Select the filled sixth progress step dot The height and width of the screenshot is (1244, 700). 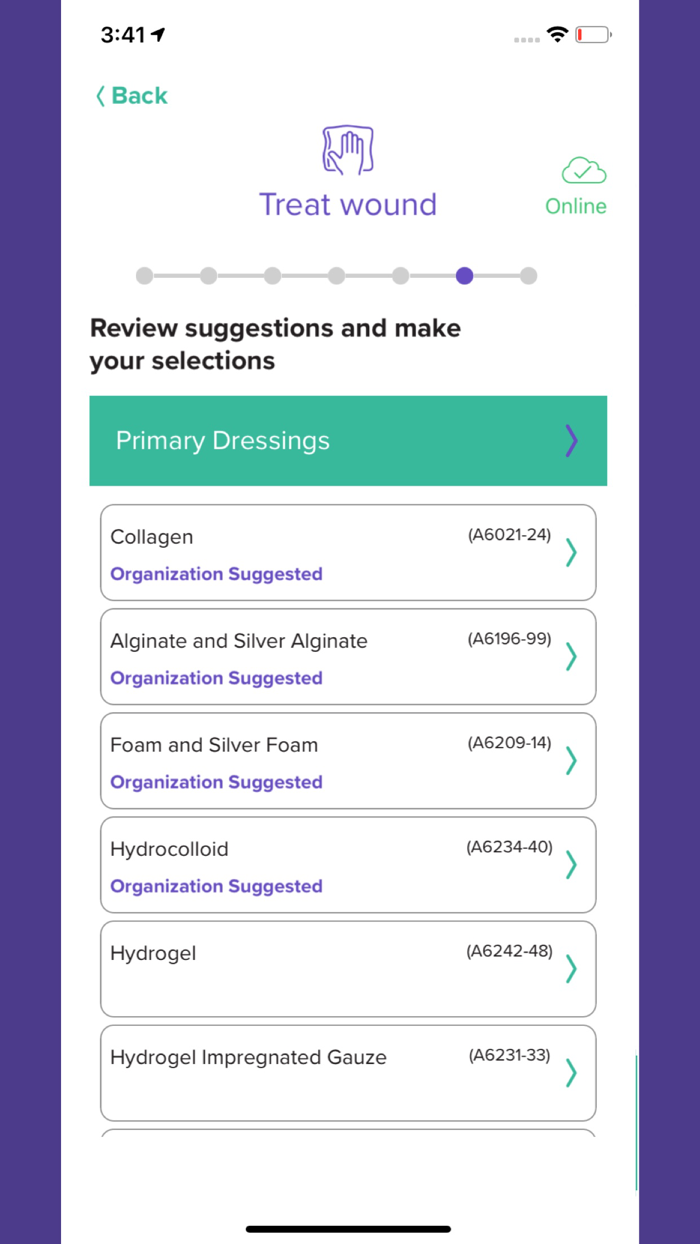(x=464, y=276)
